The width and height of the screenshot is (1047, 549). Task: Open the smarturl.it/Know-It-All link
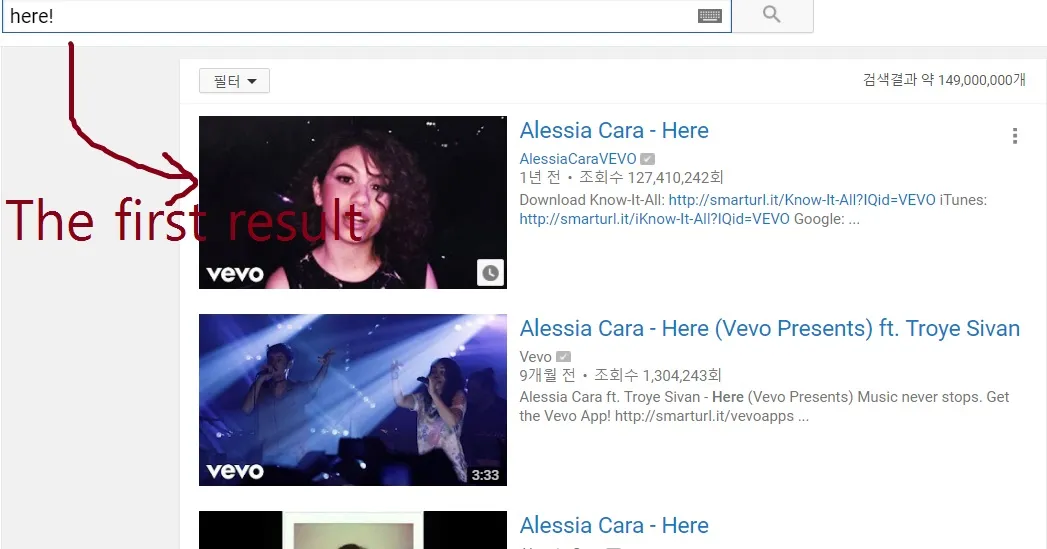tap(802, 200)
